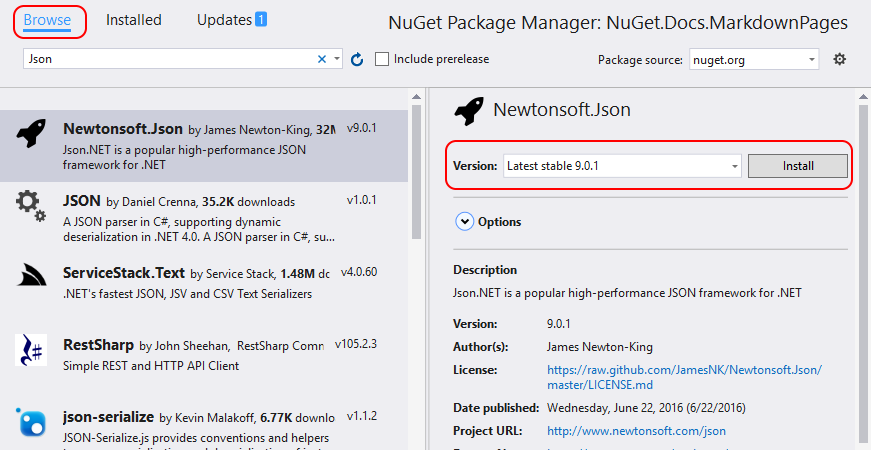This screenshot has height=451, width=871.
Task: Click the Description heading
Action: coord(485,270)
